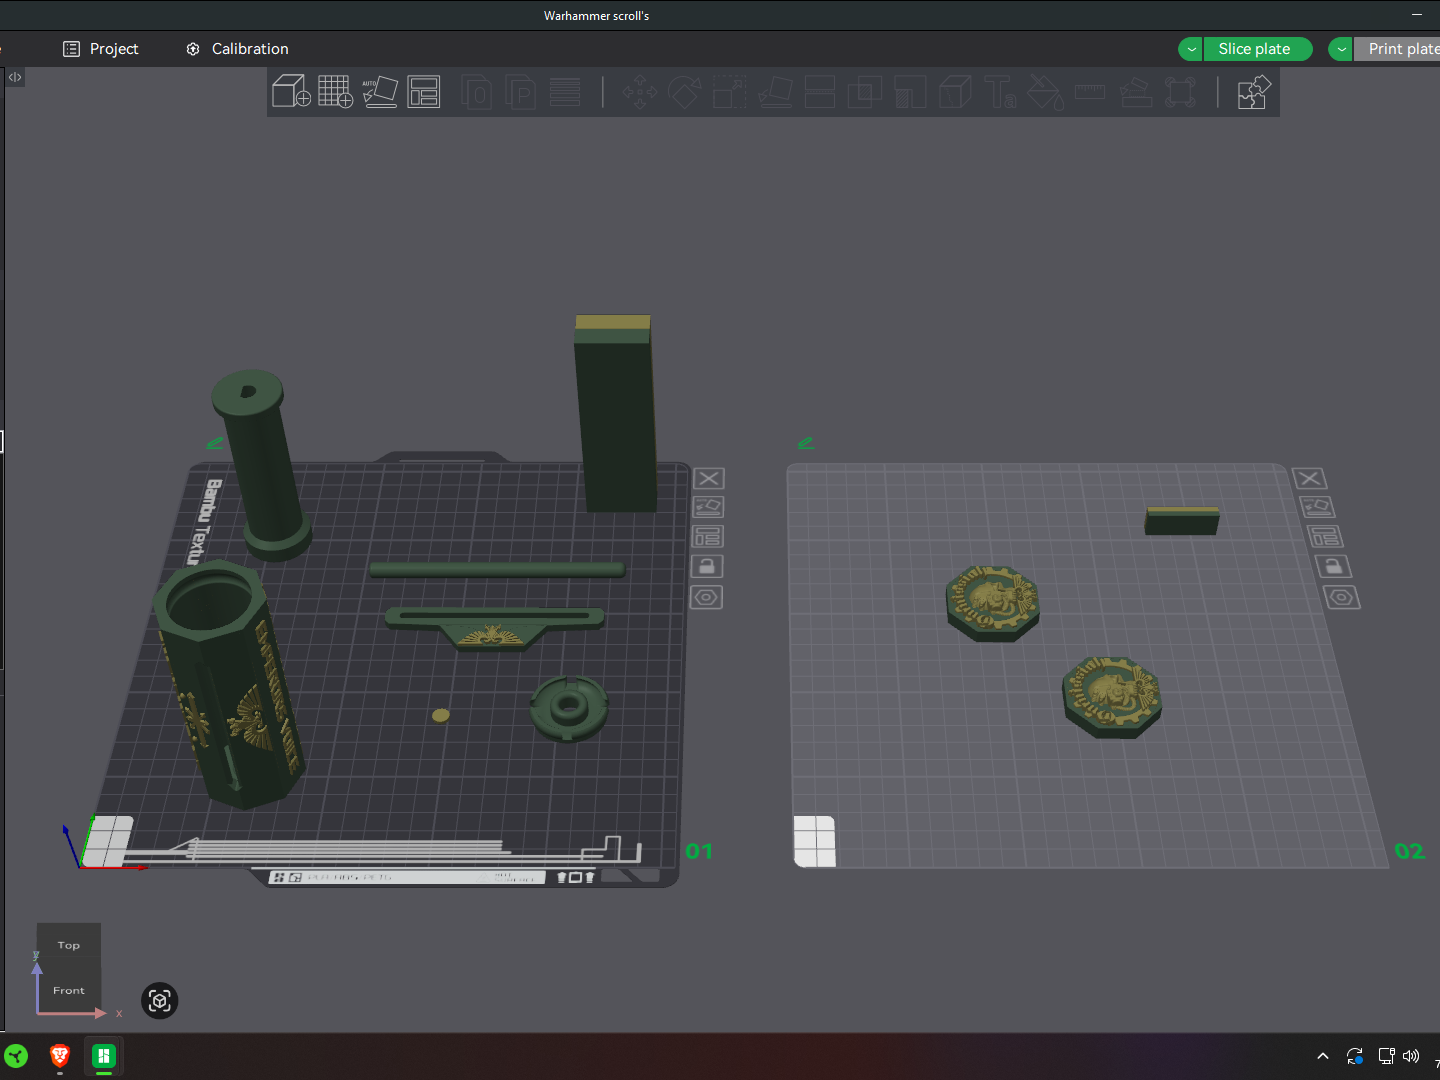Click the Auto orient toolbar icon
This screenshot has width=1440, height=1080.
click(x=380, y=91)
